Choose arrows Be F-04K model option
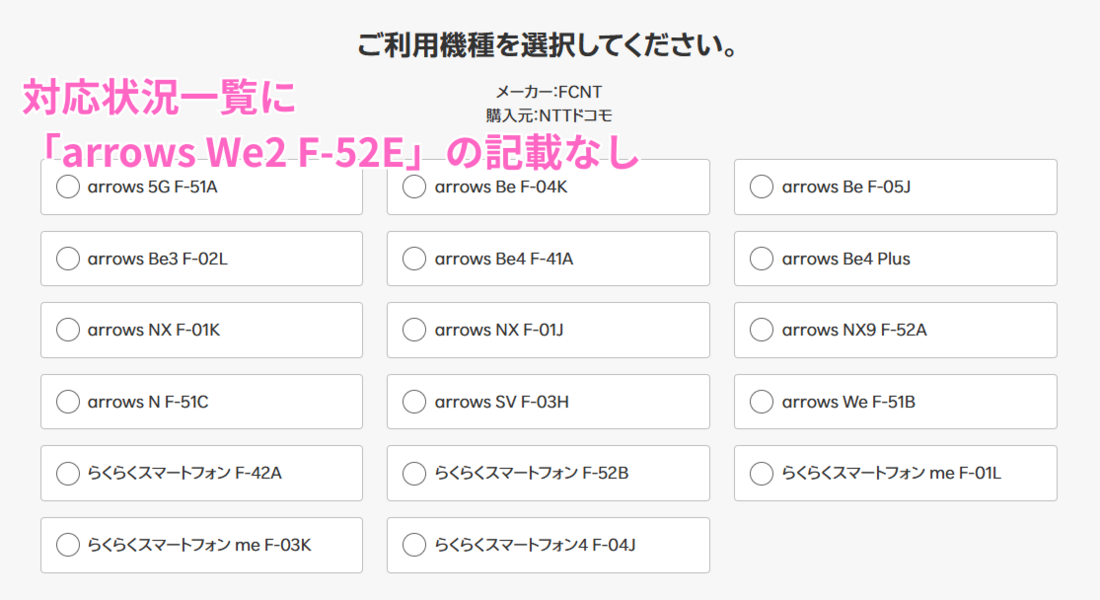 pyautogui.click(x=414, y=187)
